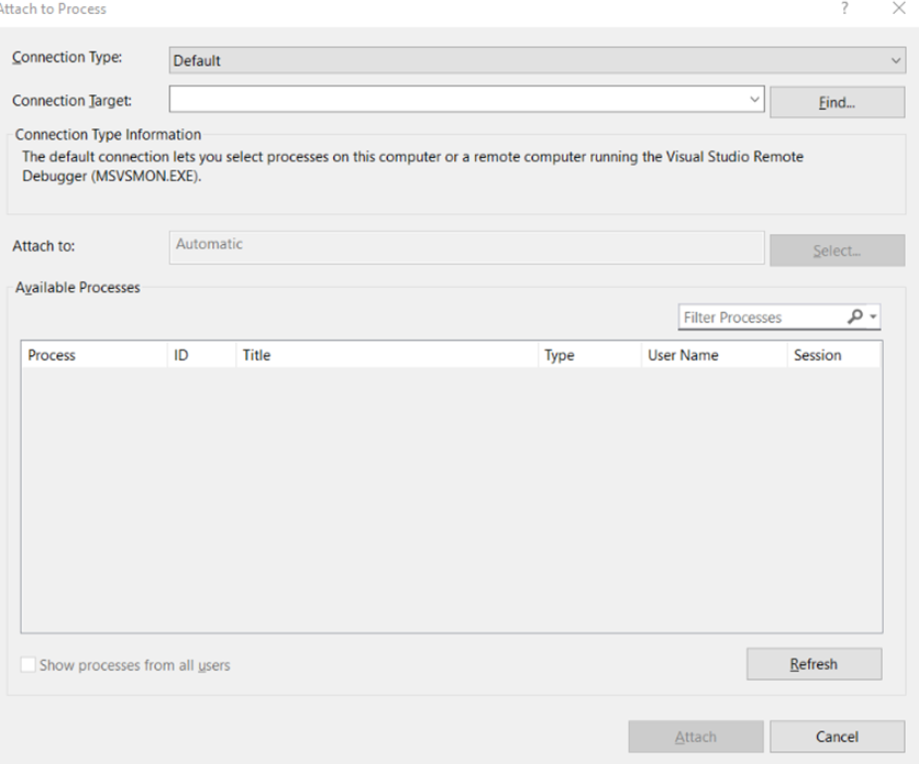The height and width of the screenshot is (764, 919).
Task: Sort by the Title column header
Action: (x=387, y=355)
